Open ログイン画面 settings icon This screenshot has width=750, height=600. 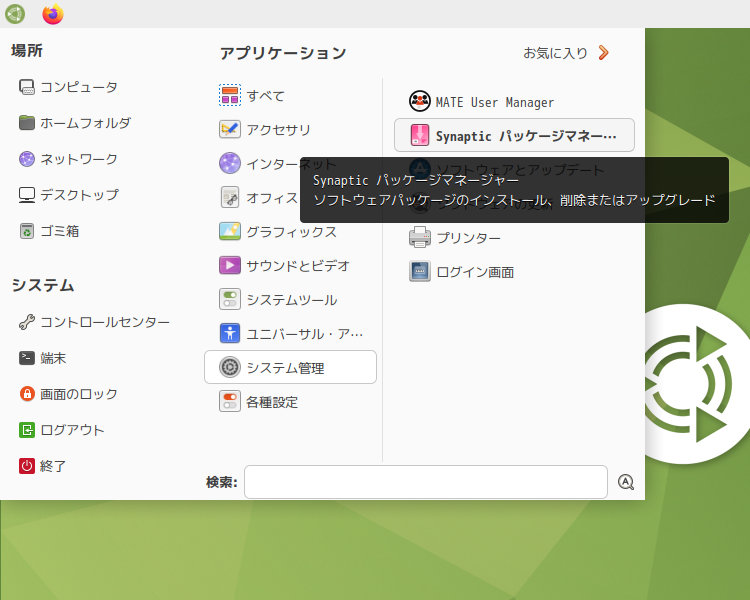point(420,271)
